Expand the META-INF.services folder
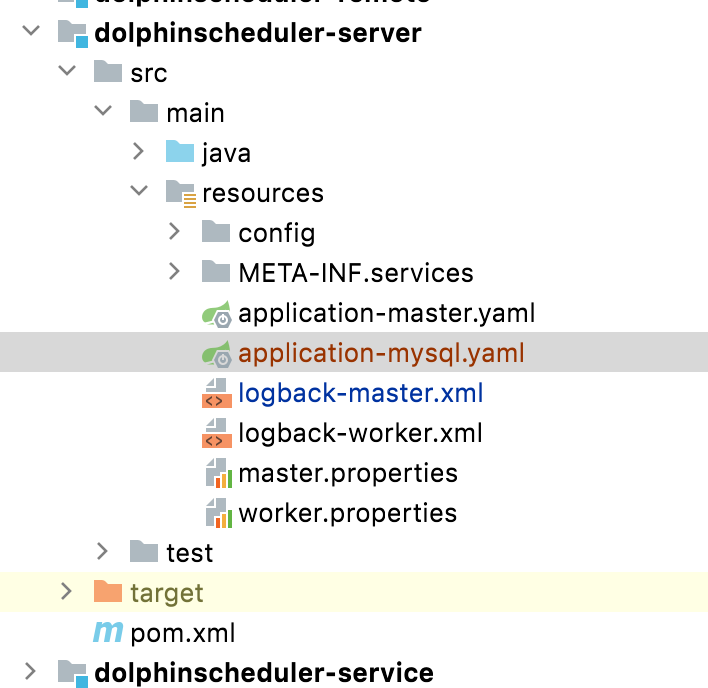The width and height of the screenshot is (708, 688). point(175,273)
